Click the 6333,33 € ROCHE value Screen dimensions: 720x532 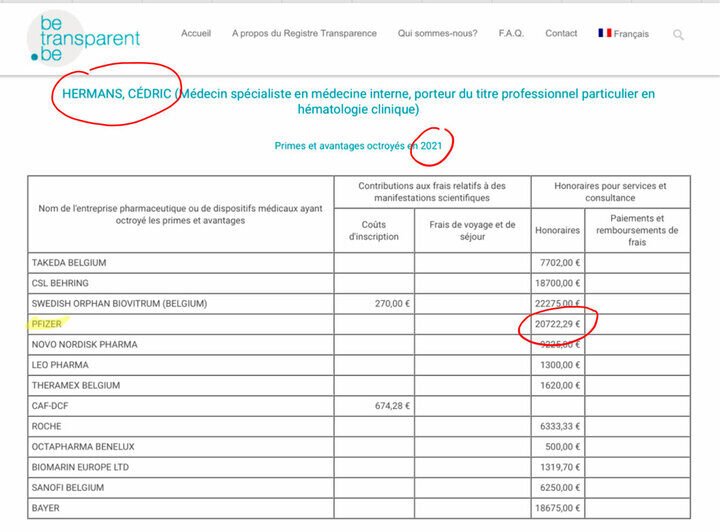(x=560, y=426)
